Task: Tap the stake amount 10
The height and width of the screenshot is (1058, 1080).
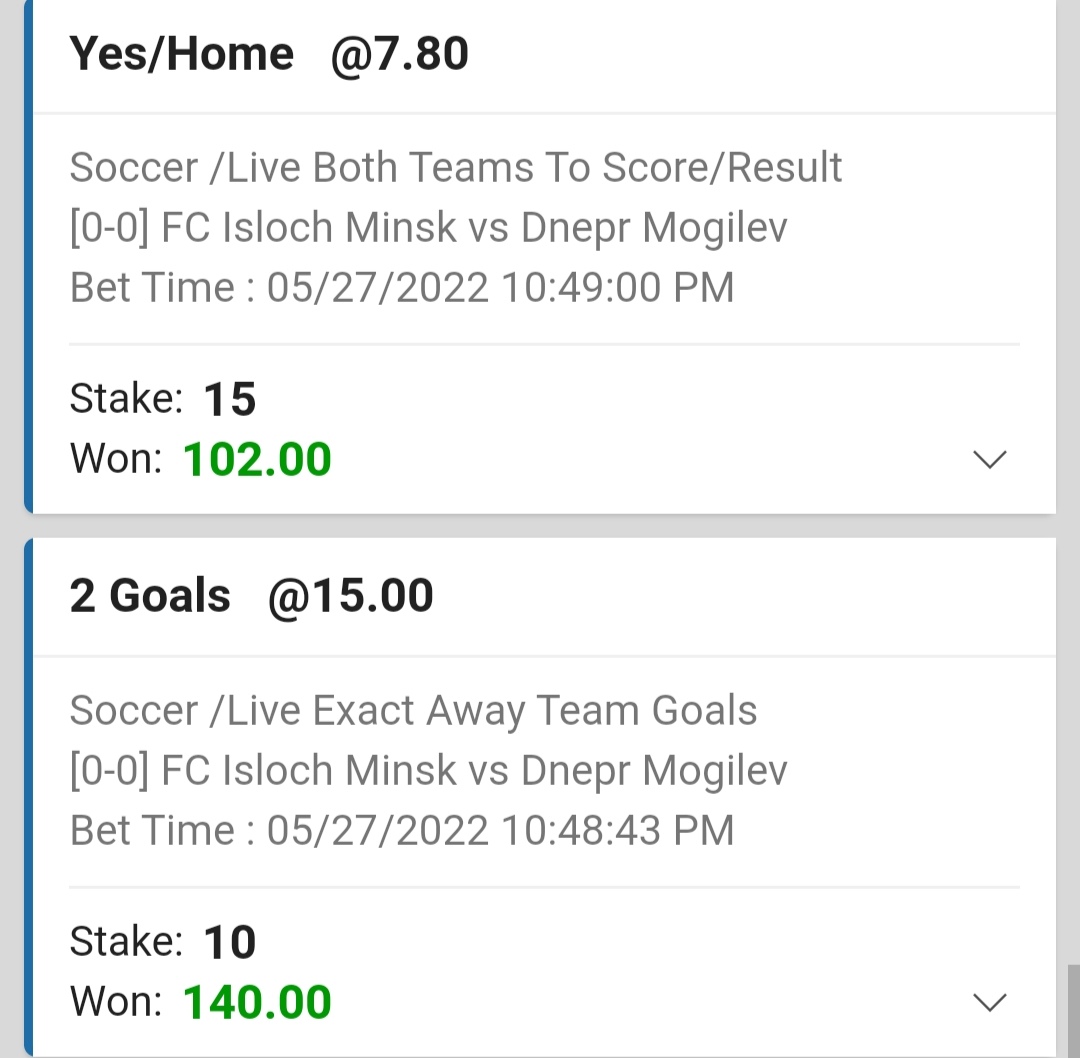Action: click(230, 942)
